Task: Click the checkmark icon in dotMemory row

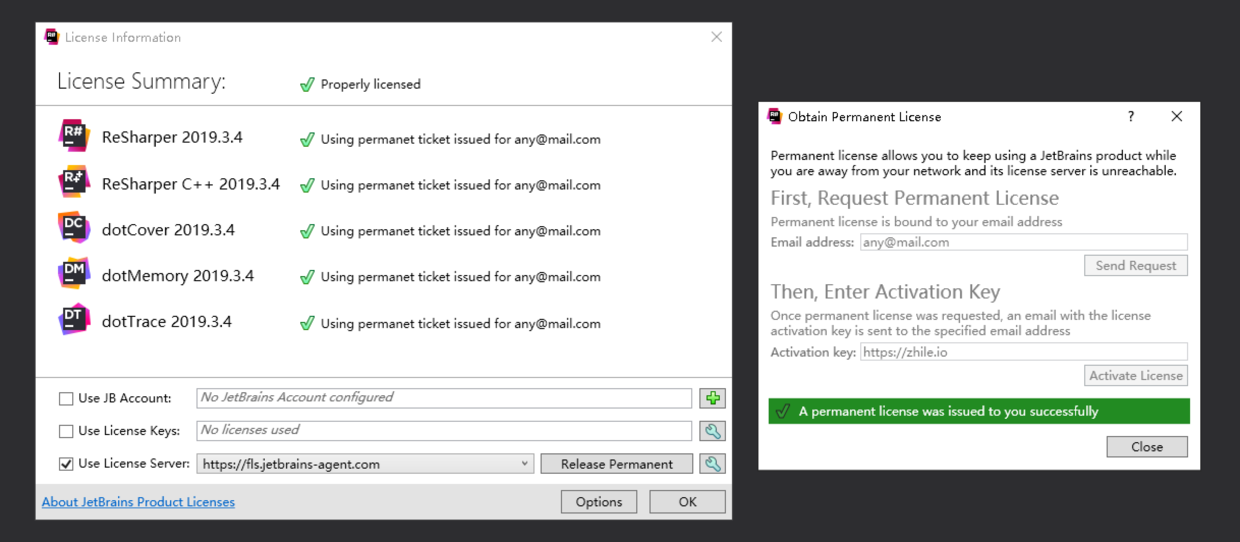Action: [307, 277]
